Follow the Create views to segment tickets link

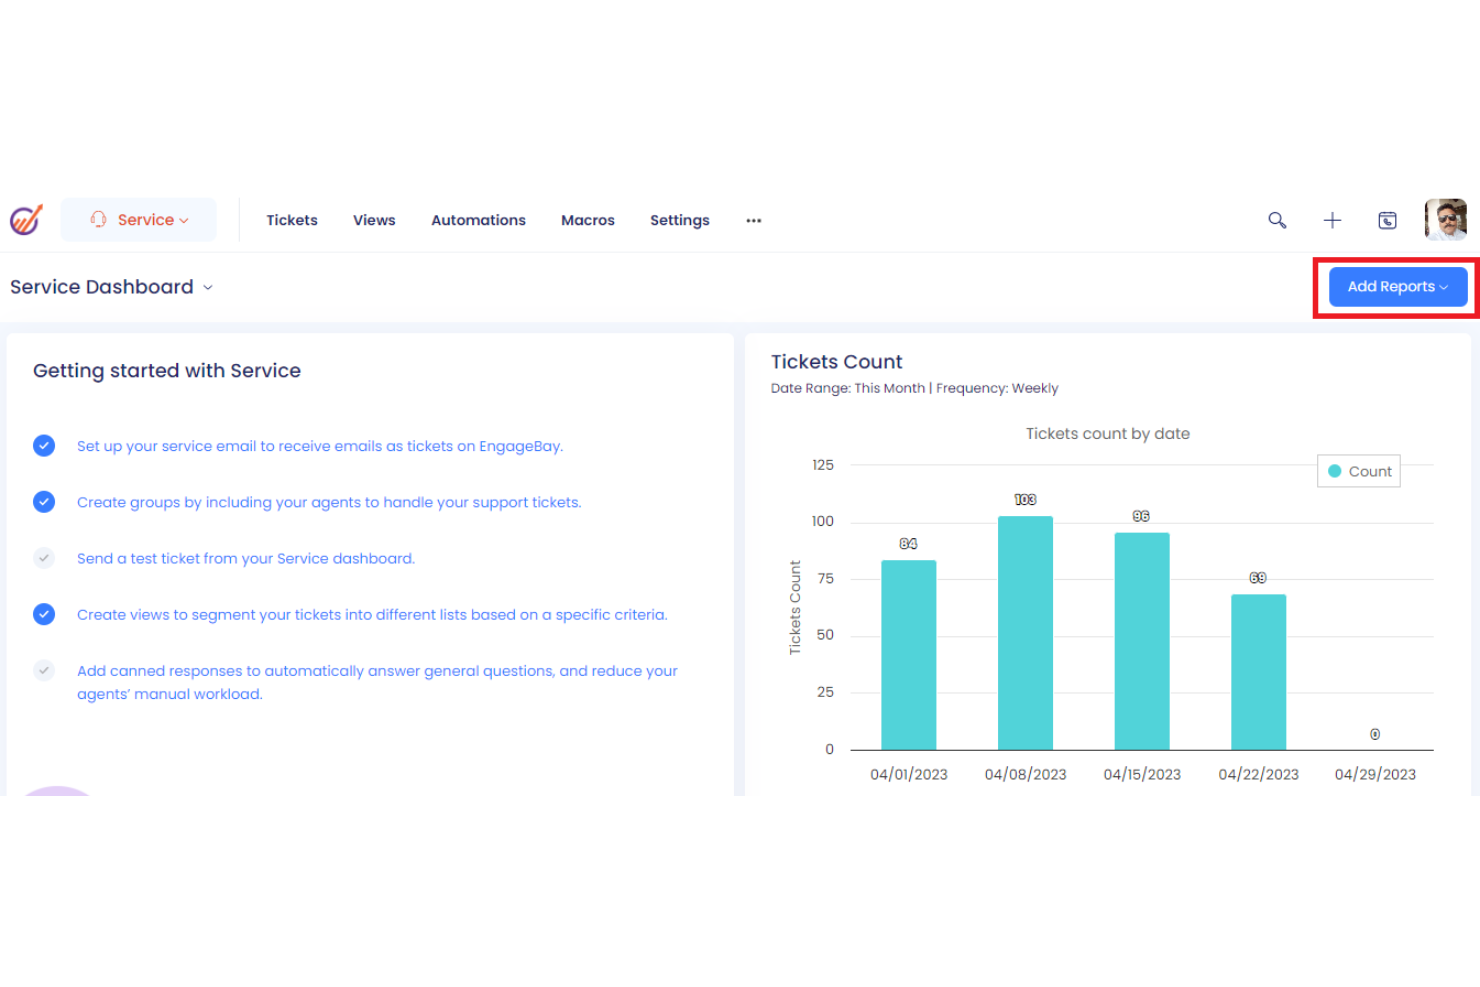pos(372,614)
